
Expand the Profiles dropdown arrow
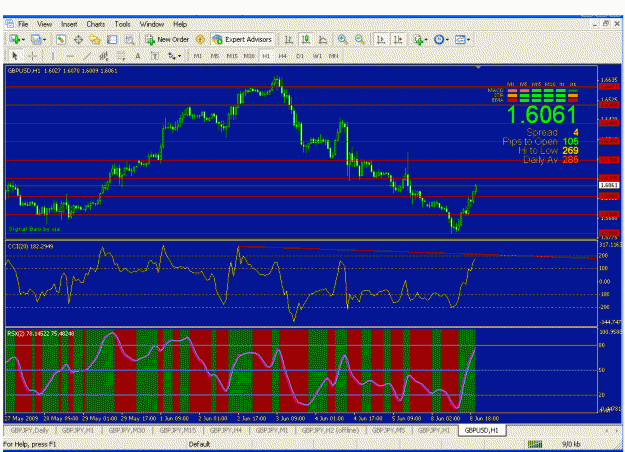[x=44, y=40]
